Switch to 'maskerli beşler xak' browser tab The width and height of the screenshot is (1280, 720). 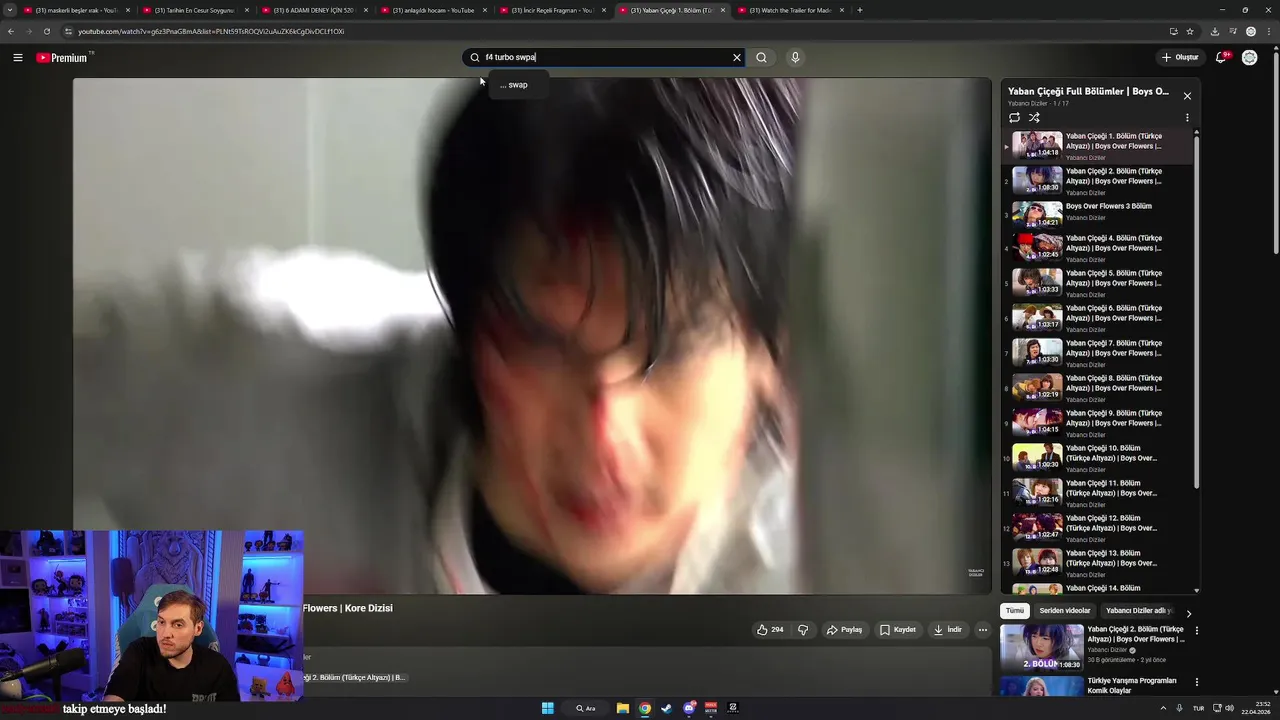pyautogui.click(x=78, y=10)
